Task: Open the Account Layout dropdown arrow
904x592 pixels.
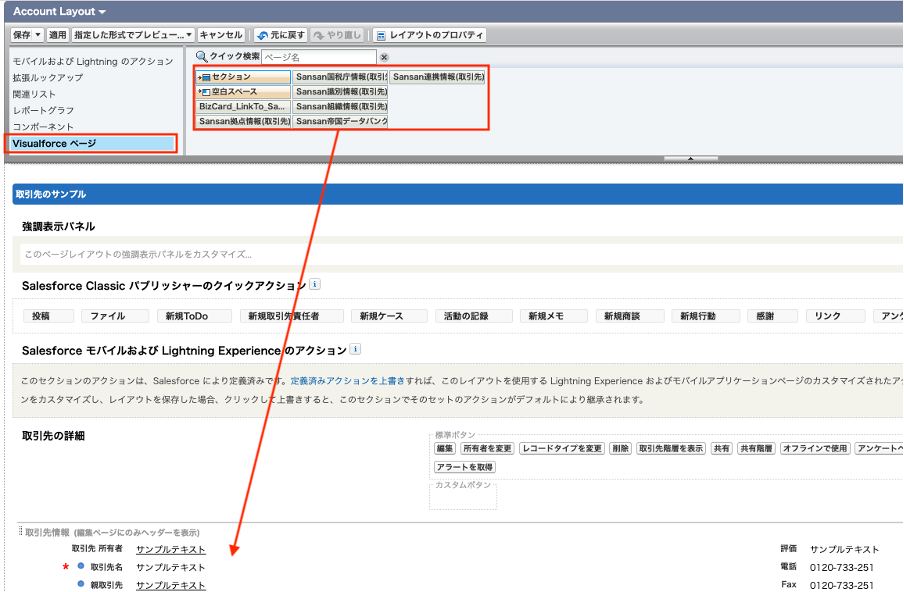Action: (x=102, y=12)
